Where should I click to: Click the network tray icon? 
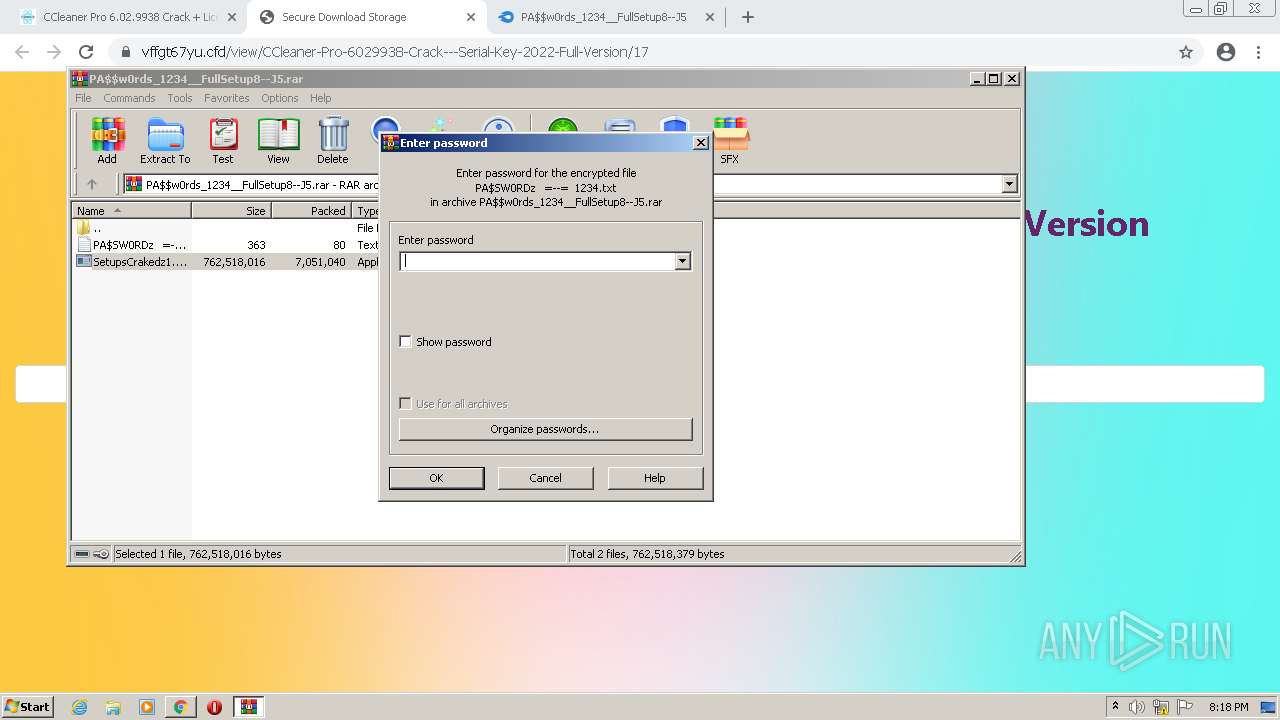point(1161,707)
